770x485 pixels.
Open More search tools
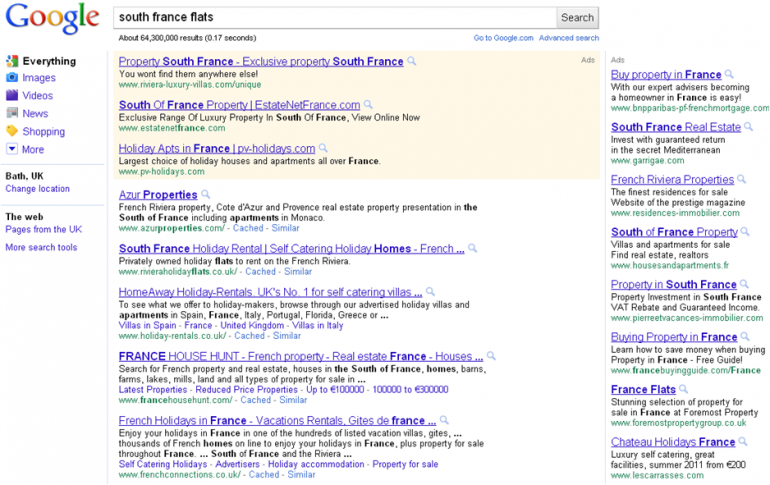coord(41,247)
